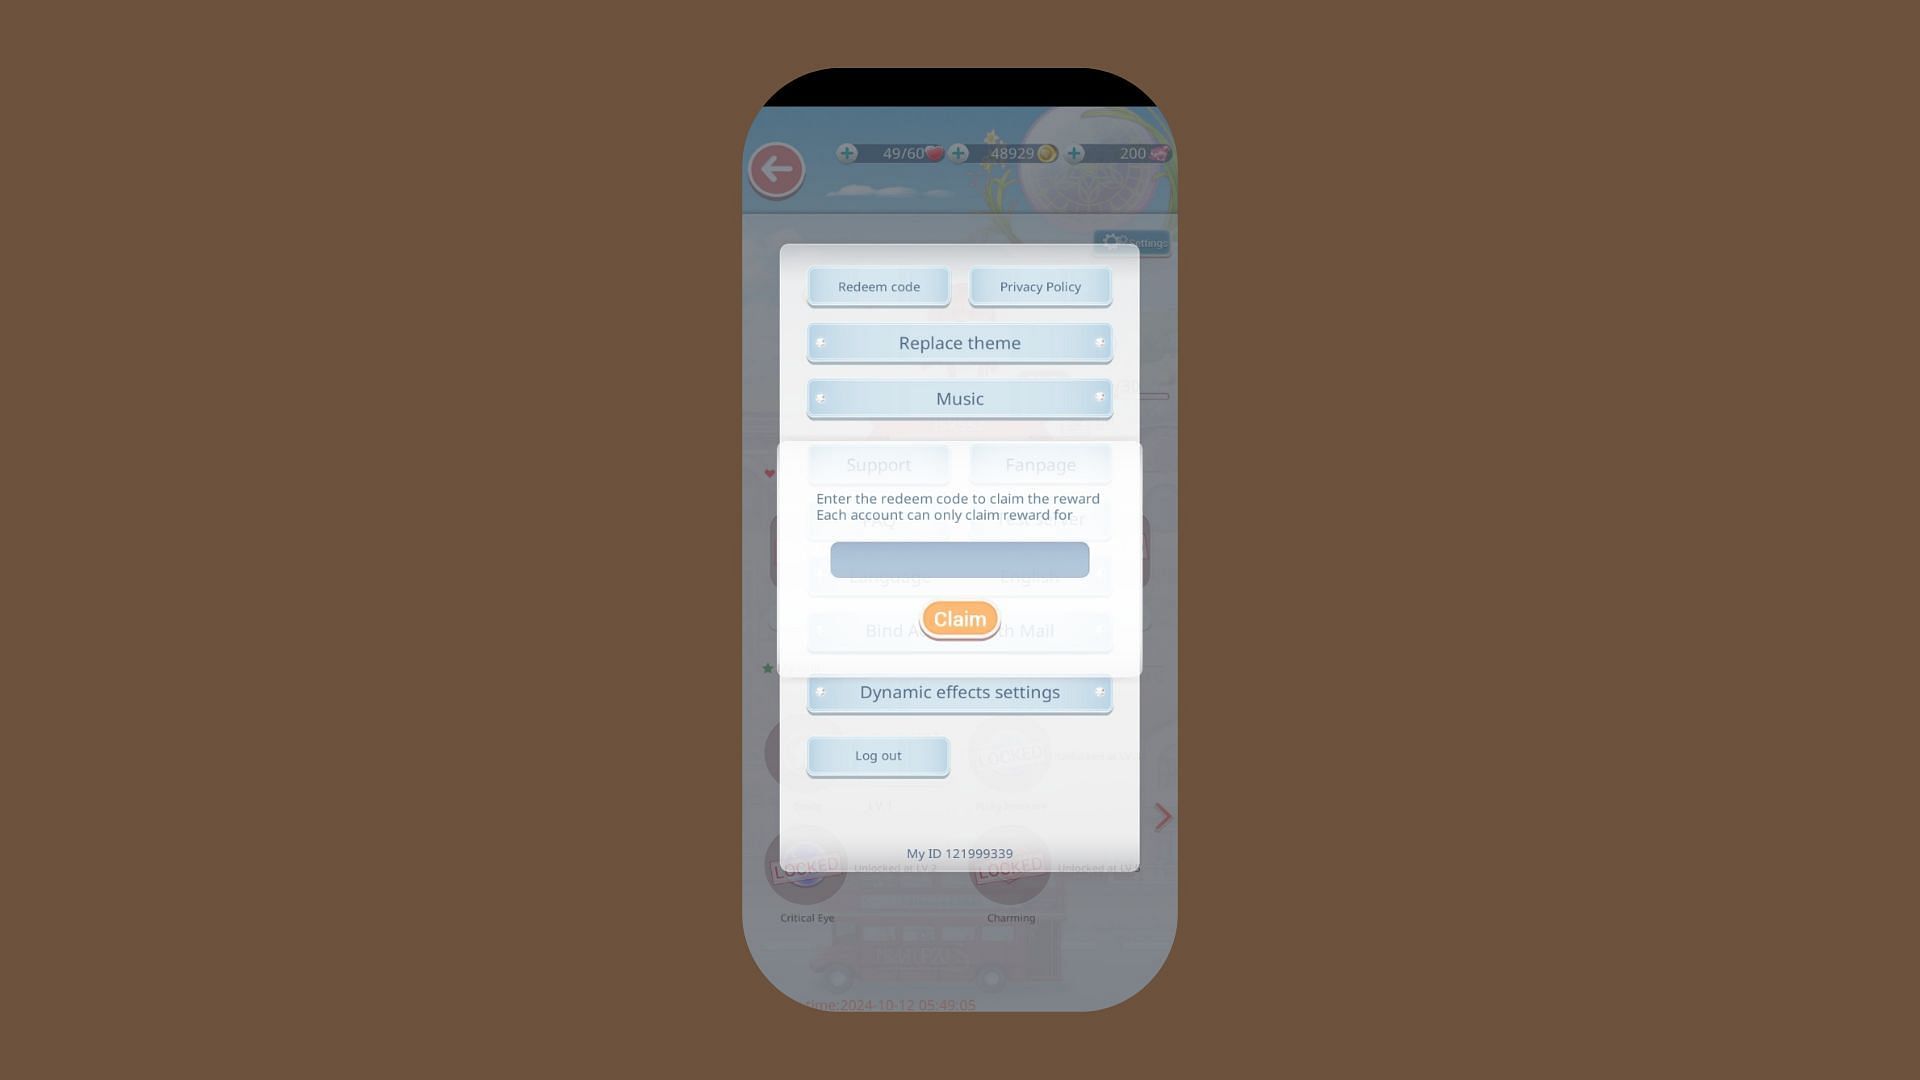The width and height of the screenshot is (1920, 1080).
Task: Click the plus icon next to lives
Action: click(x=845, y=153)
